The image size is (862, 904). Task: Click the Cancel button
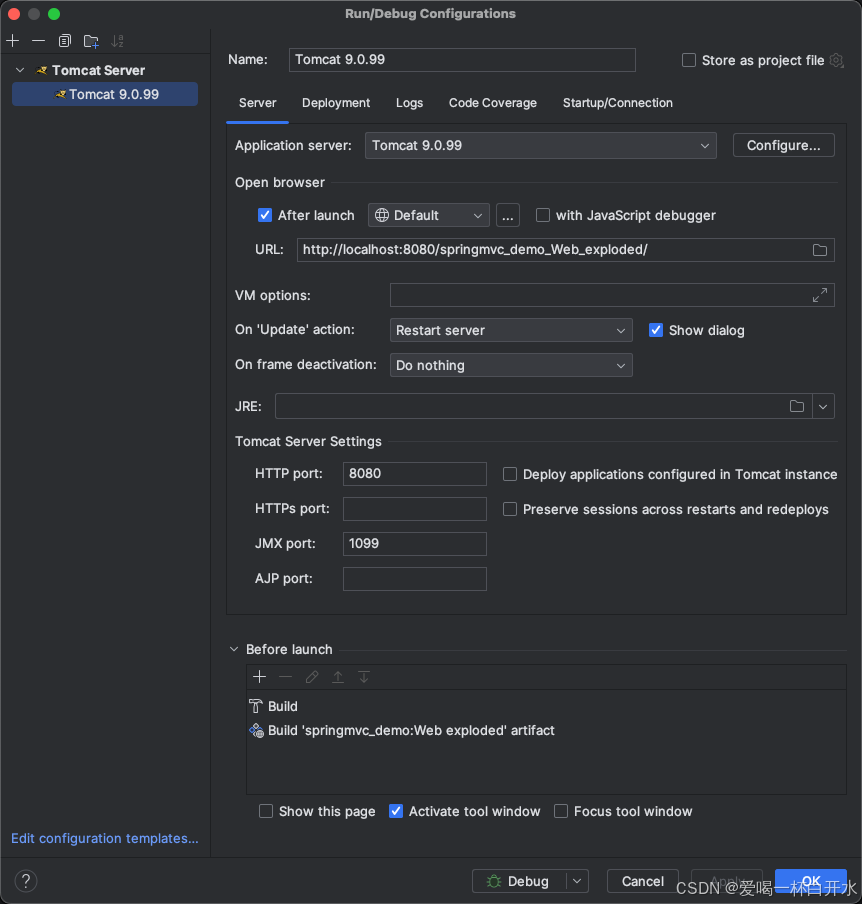tap(642, 881)
